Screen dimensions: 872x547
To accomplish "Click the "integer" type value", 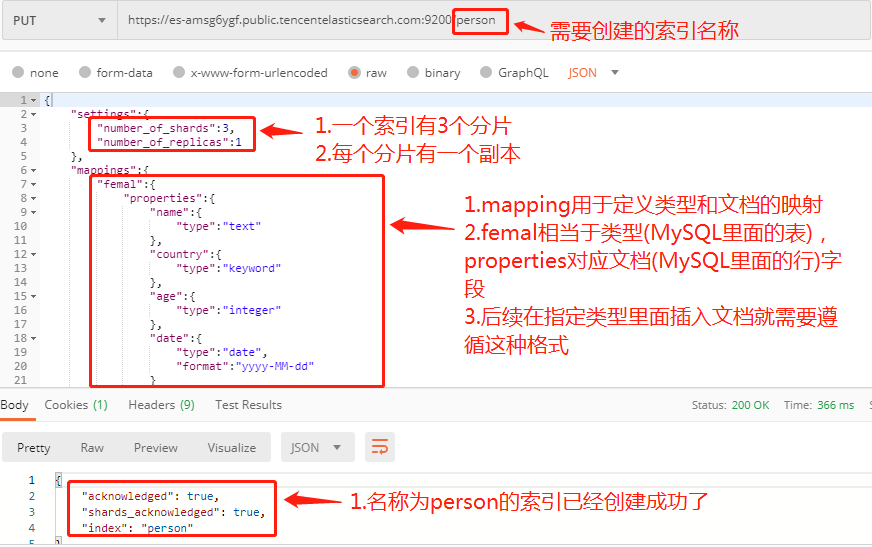I will pyautogui.click(x=252, y=310).
